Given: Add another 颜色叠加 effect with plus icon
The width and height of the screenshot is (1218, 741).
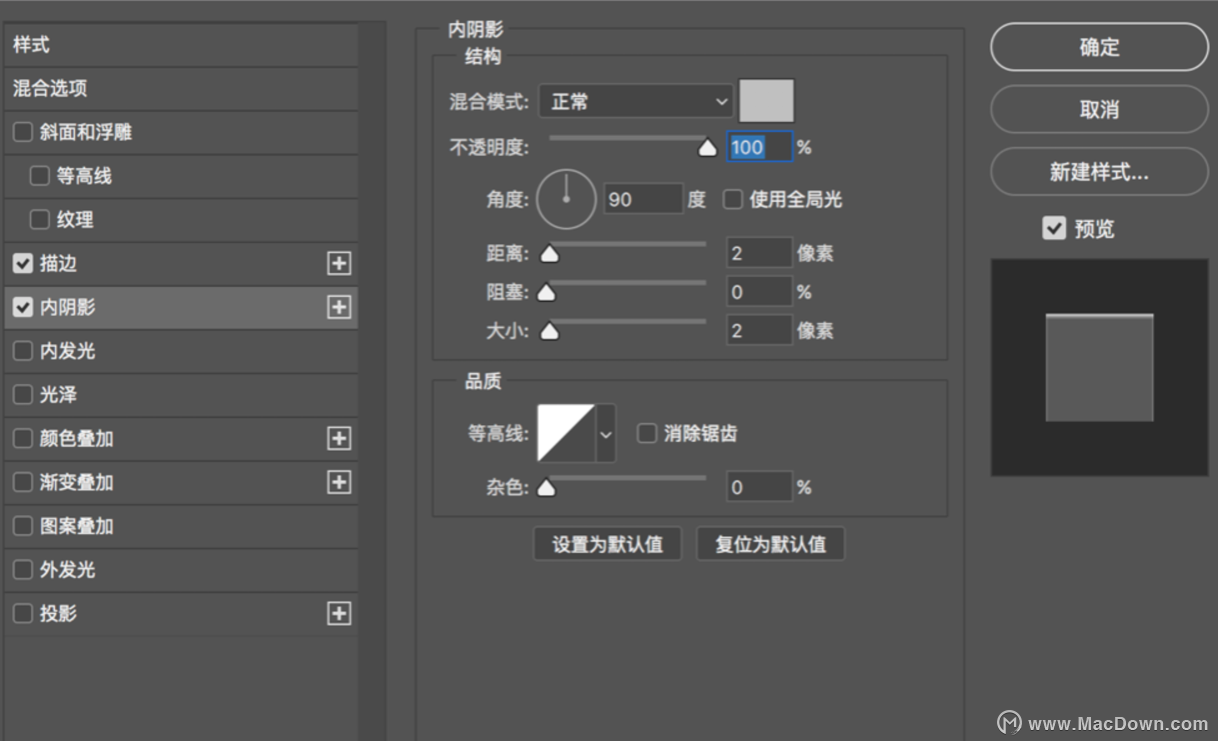Looking at the screenshot, I should (339, 438).
